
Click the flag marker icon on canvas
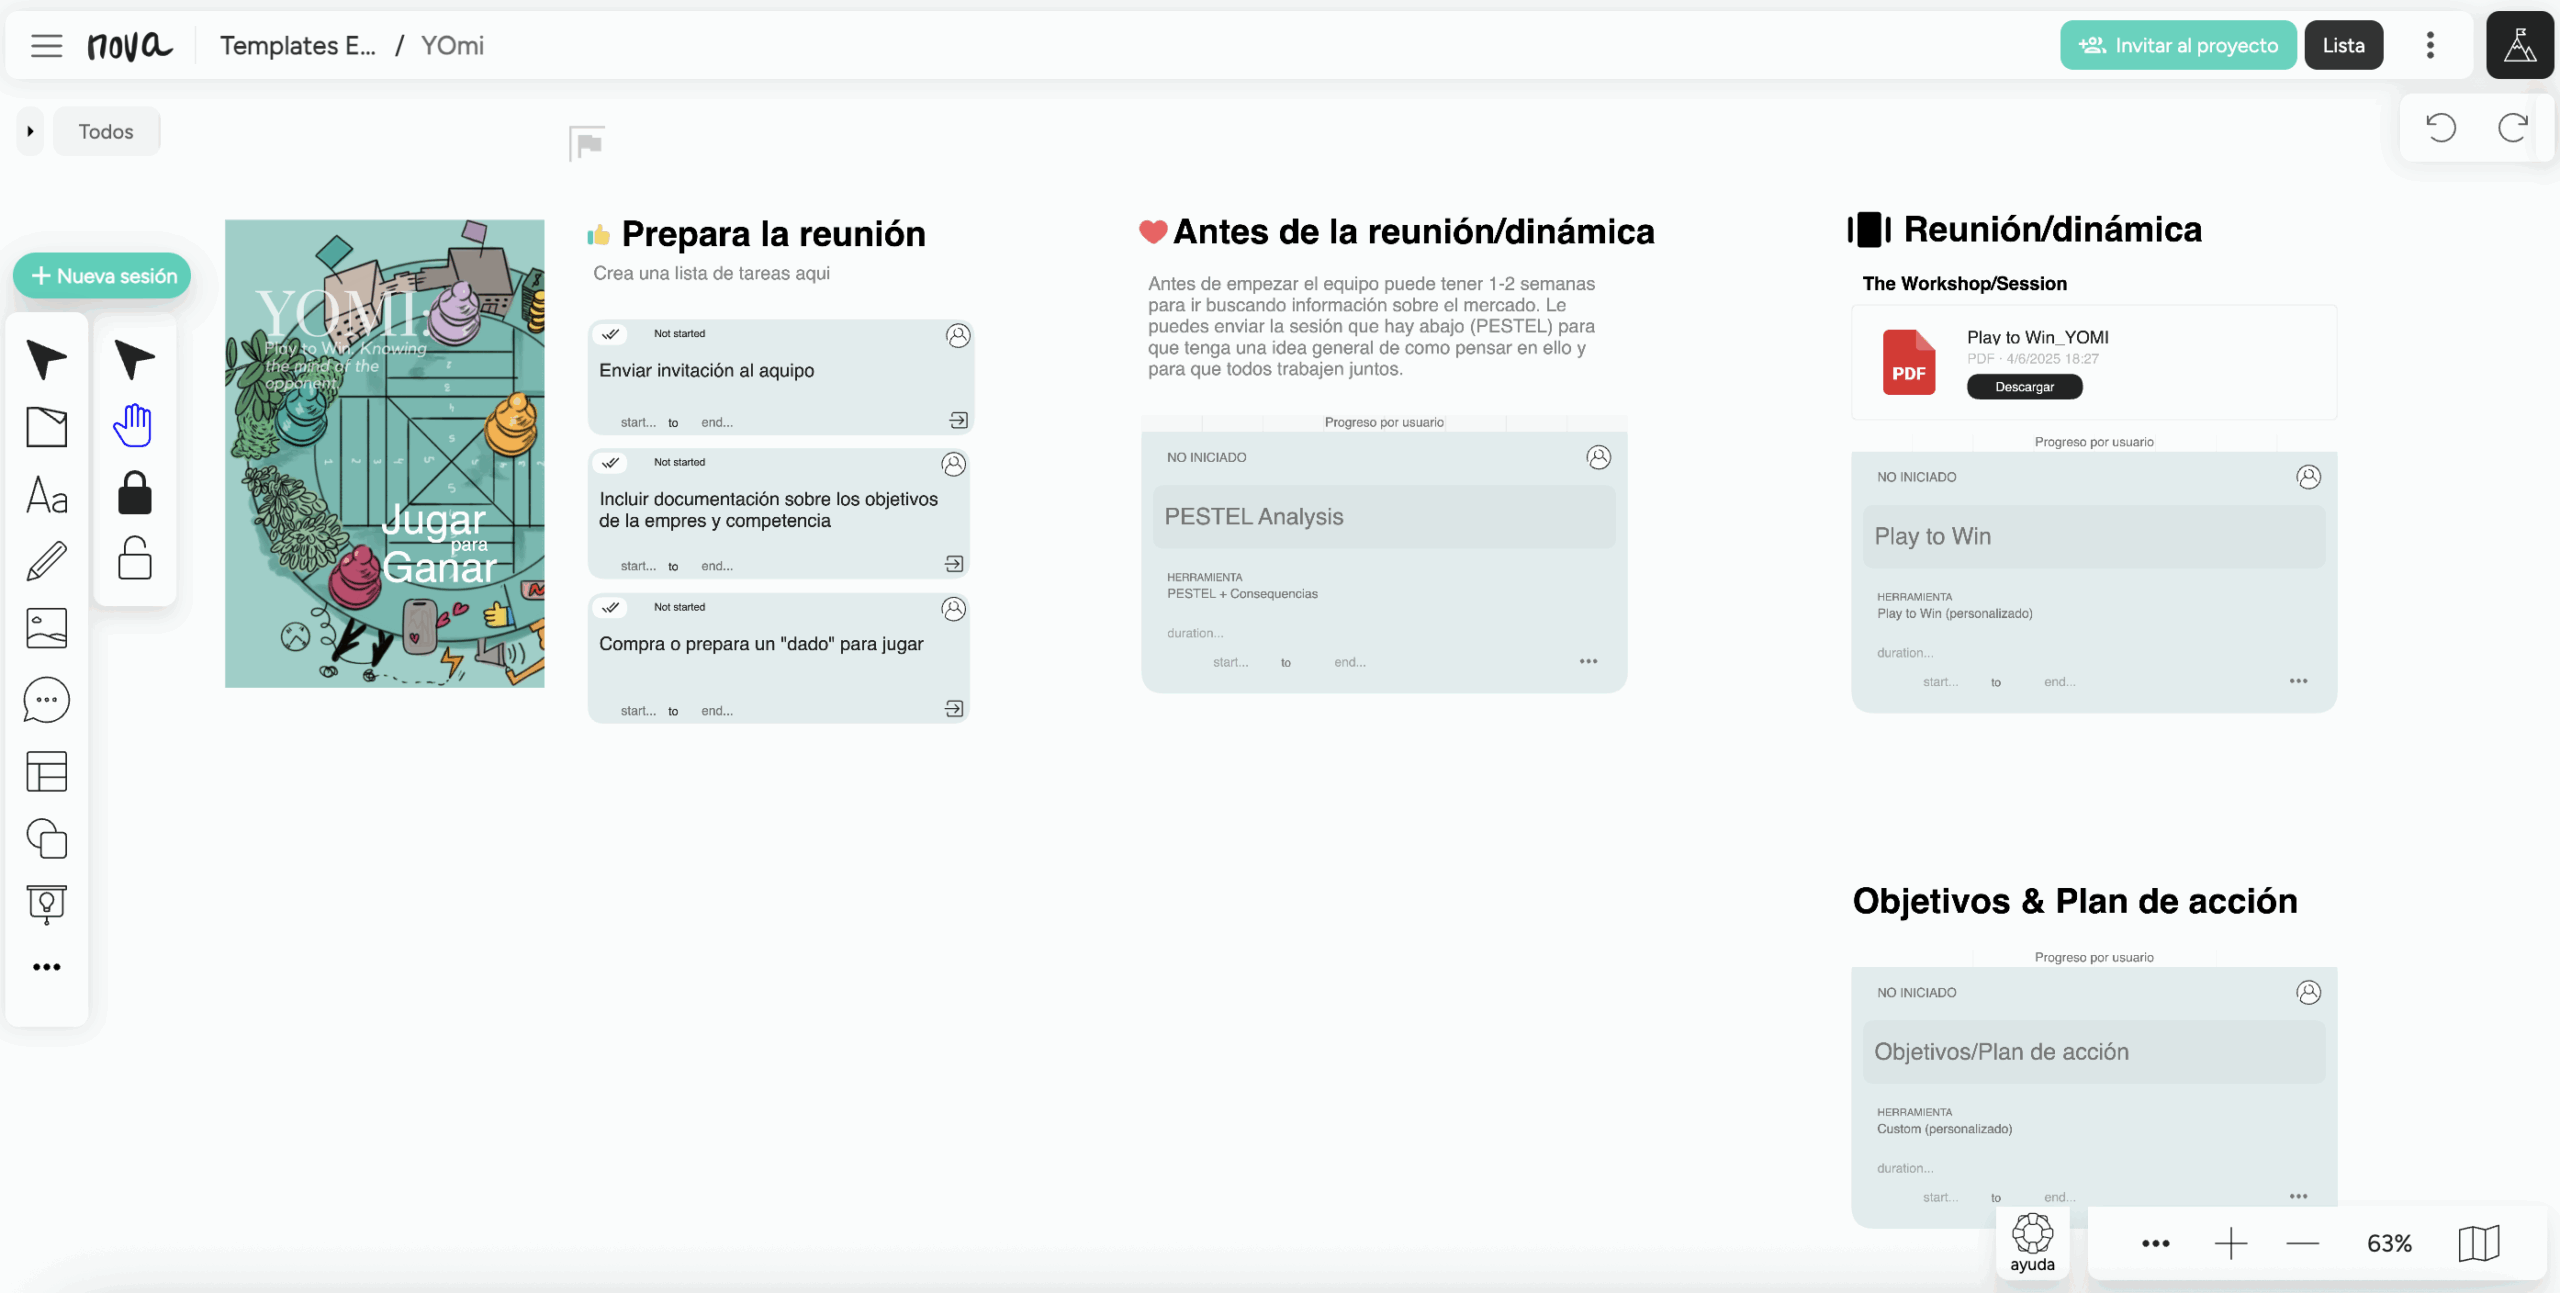[587, 143]
